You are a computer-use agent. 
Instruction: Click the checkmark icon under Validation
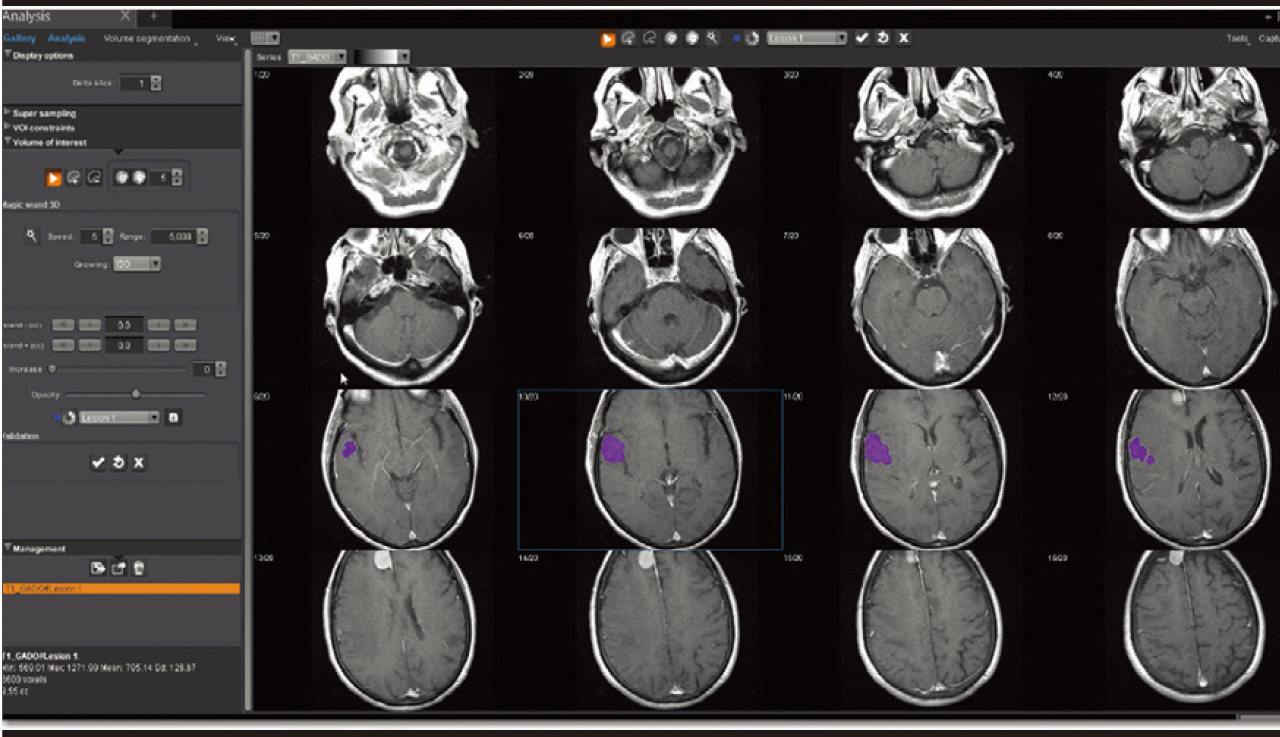pyautogui.click(x=98, y=463)
